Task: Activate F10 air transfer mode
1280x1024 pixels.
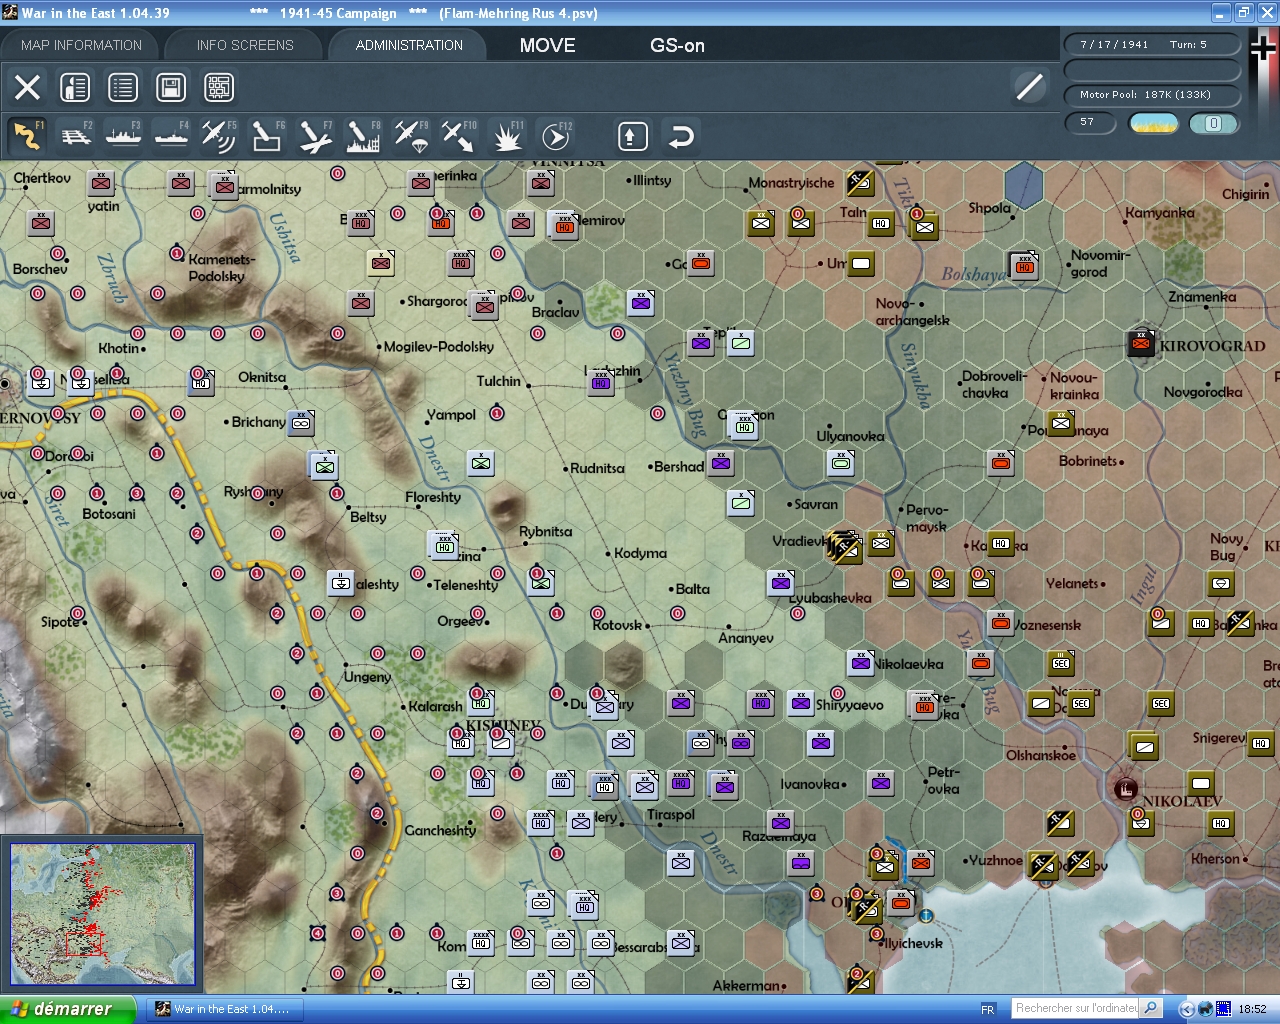Action: (x=459, y=136)
